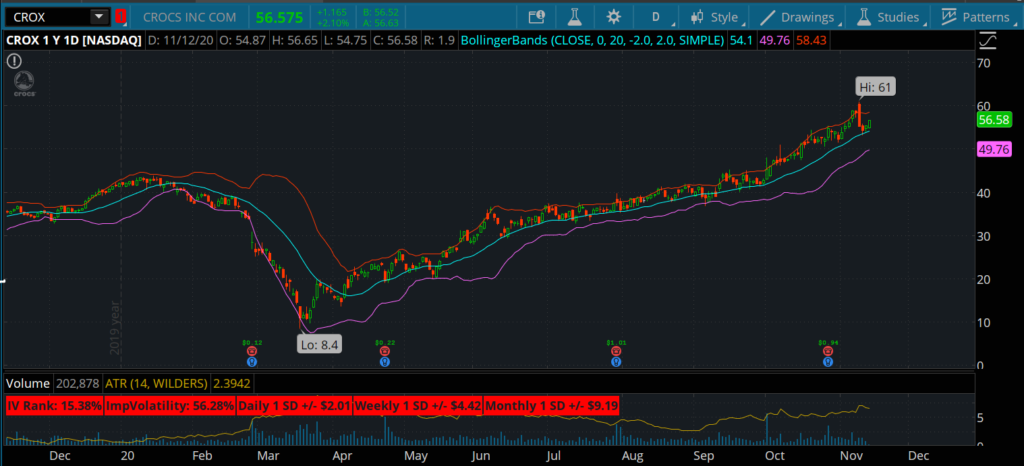This screenshot has height=466, width=1024.
Task: Open the Patterns menu
Action: (978, 17)
